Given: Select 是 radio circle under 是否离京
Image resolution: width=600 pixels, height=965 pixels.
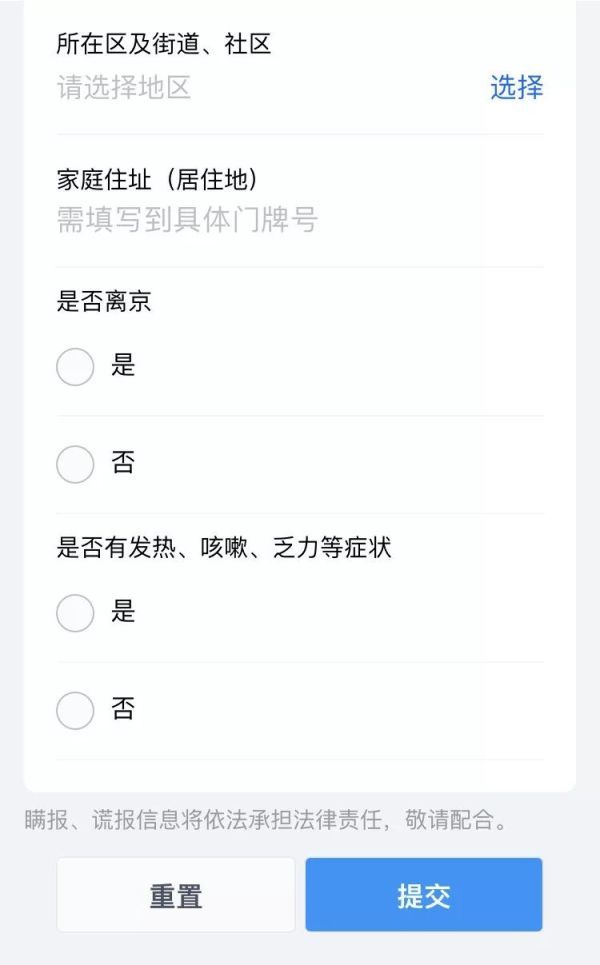Looking at the screenshot, I should (x=75, y=367).
